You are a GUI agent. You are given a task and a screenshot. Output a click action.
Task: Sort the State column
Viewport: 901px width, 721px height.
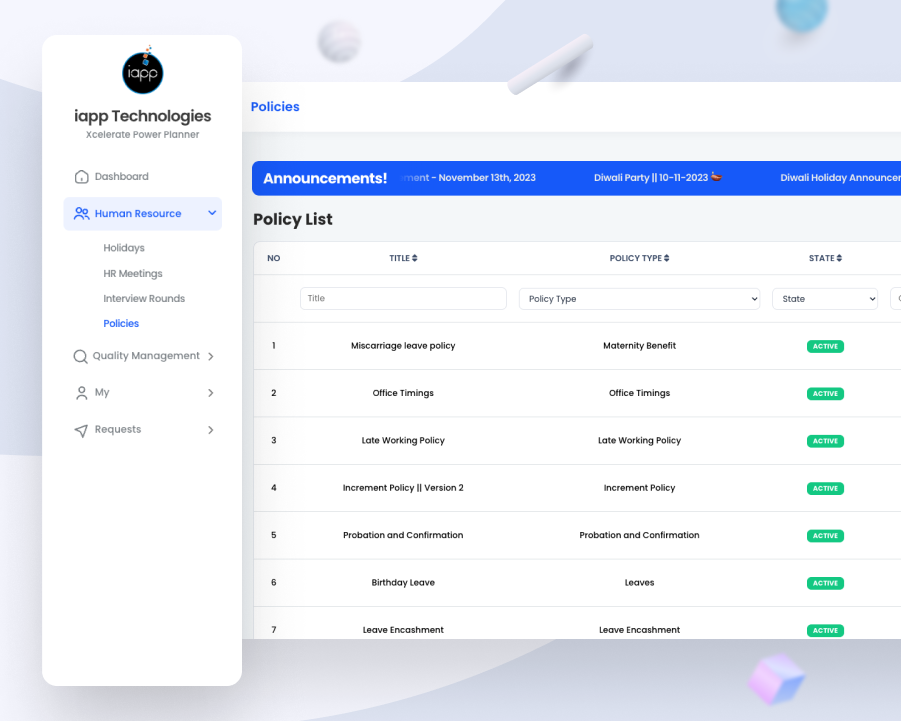pos(839,258)
